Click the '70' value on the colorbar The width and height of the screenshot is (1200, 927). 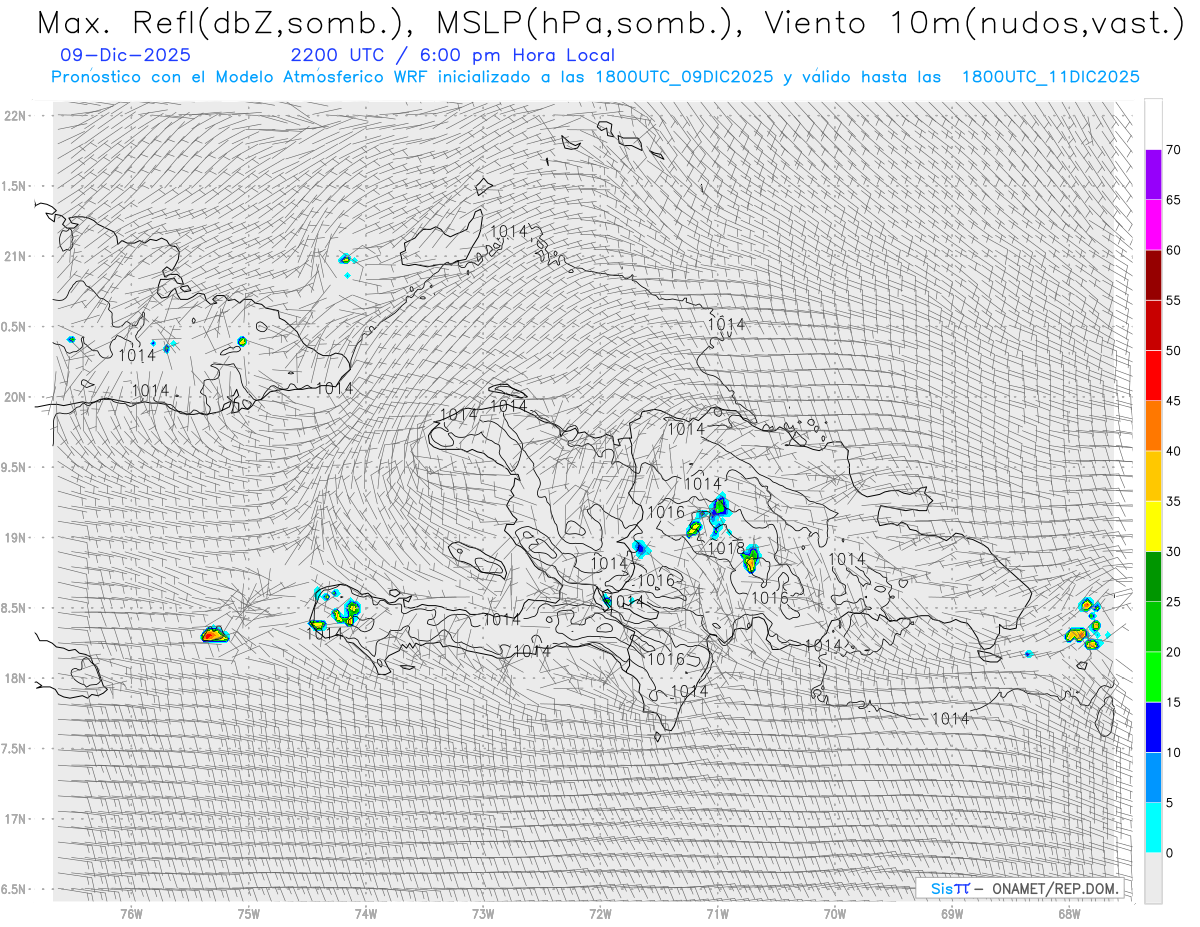point(1173,150)
